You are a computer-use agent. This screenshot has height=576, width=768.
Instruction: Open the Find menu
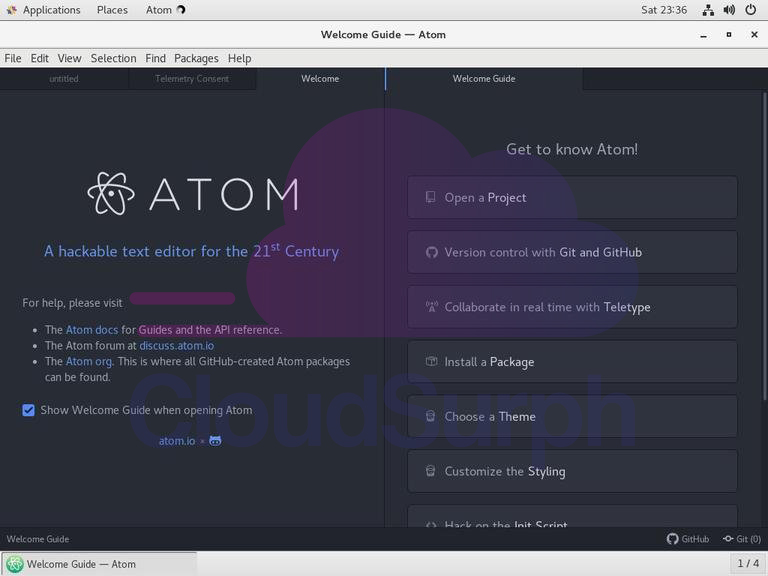pos(155,58)
